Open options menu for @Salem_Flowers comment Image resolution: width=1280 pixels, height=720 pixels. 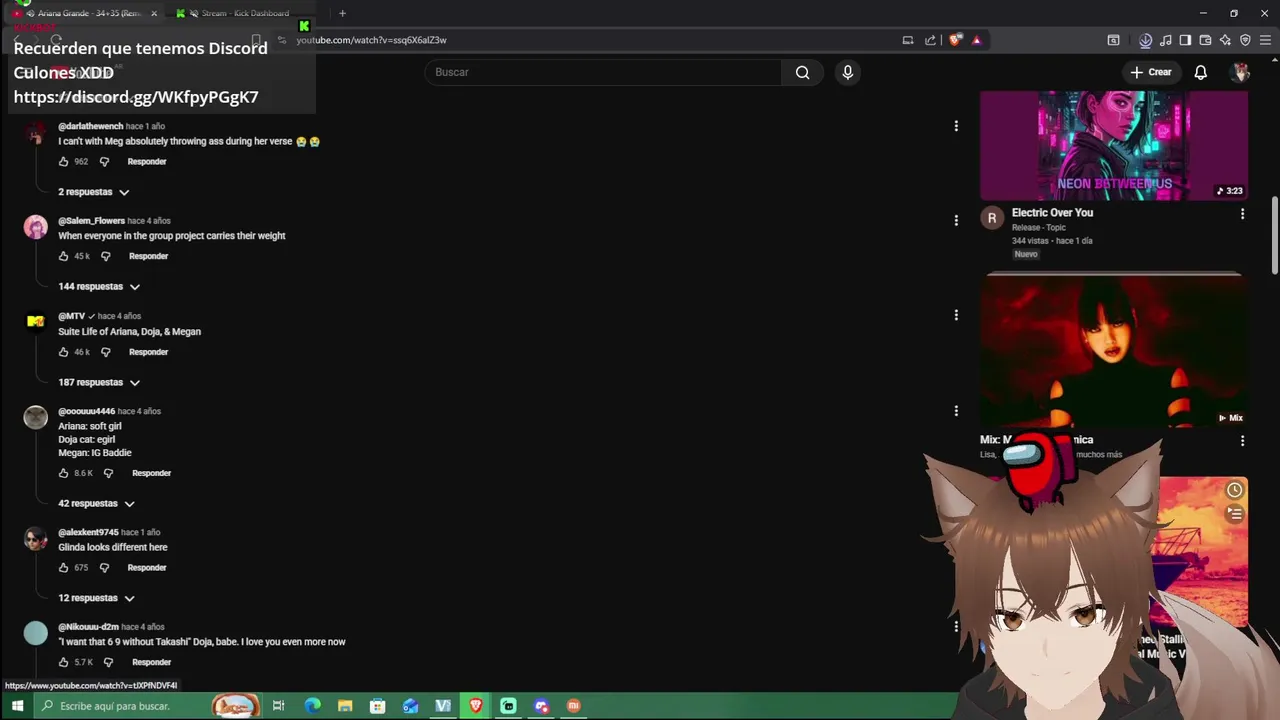[x=956, y=220]
